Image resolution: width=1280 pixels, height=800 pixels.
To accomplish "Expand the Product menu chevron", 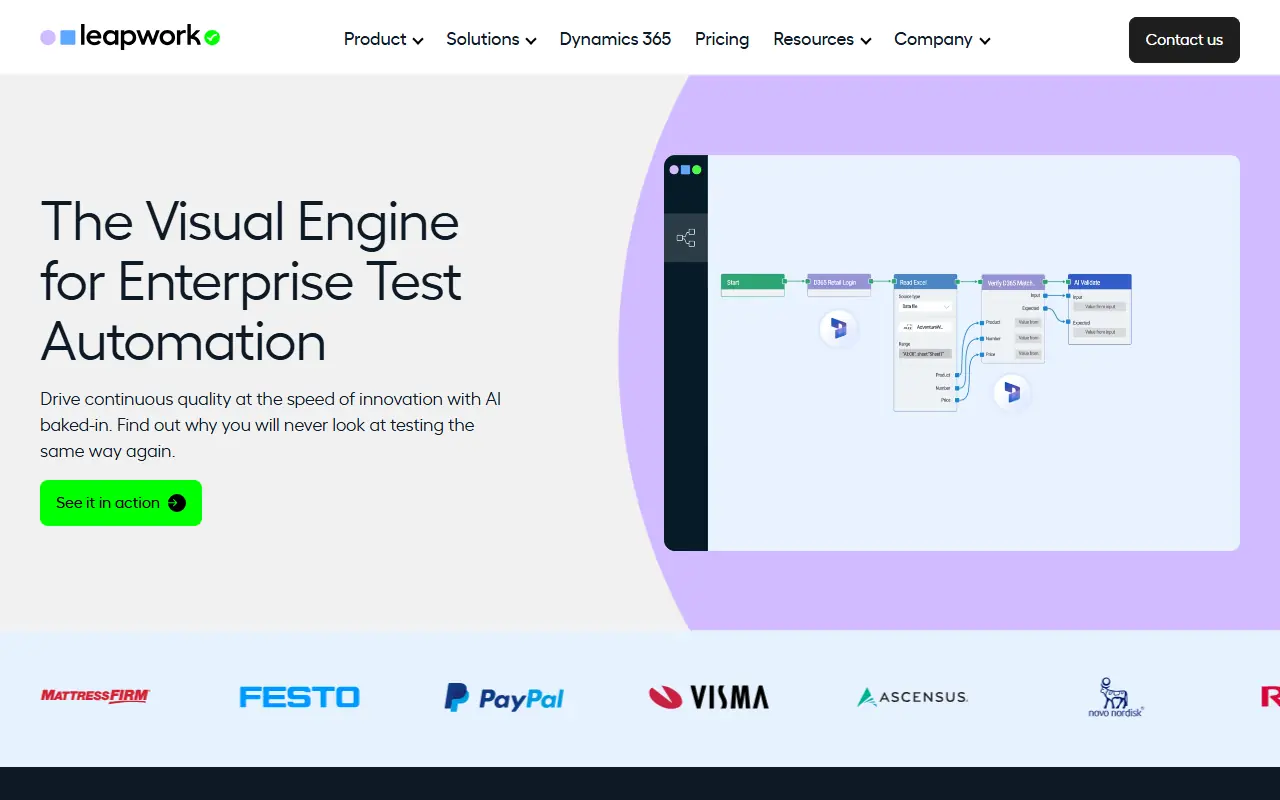I will [418, 41].
